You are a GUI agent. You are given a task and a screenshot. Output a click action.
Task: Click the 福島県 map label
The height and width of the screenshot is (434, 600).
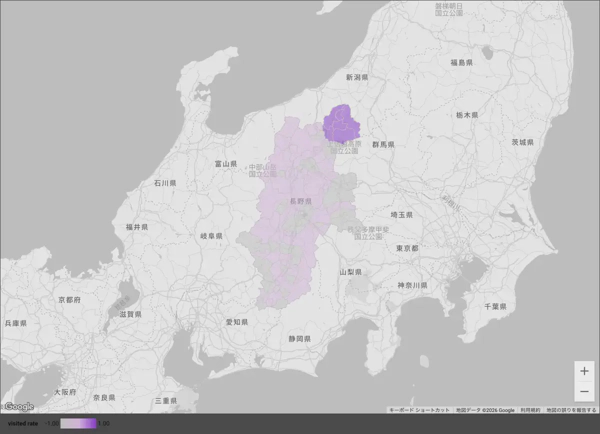click(461, 62)
